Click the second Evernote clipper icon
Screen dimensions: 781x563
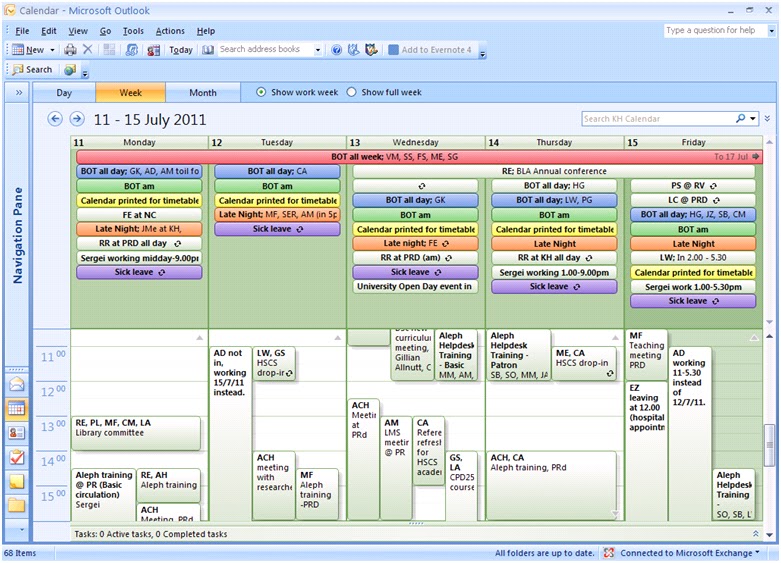[371, 50]
